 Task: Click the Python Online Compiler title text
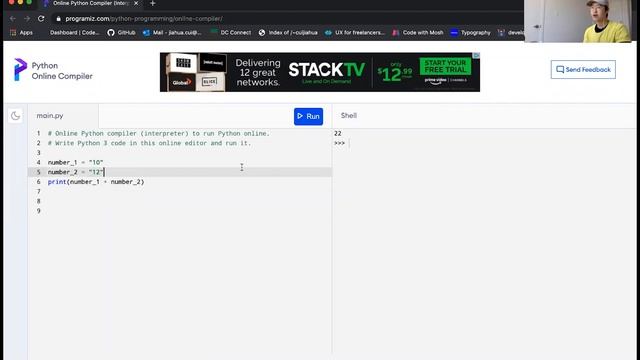[62, 71]
